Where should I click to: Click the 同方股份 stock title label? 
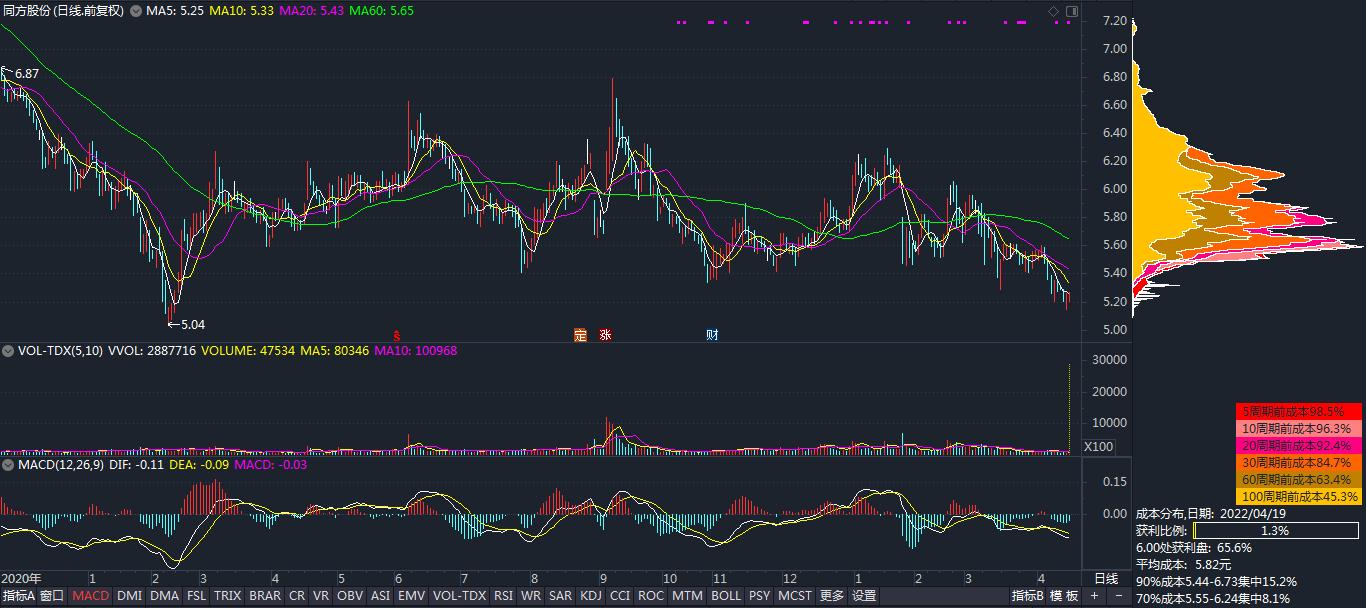62,11
